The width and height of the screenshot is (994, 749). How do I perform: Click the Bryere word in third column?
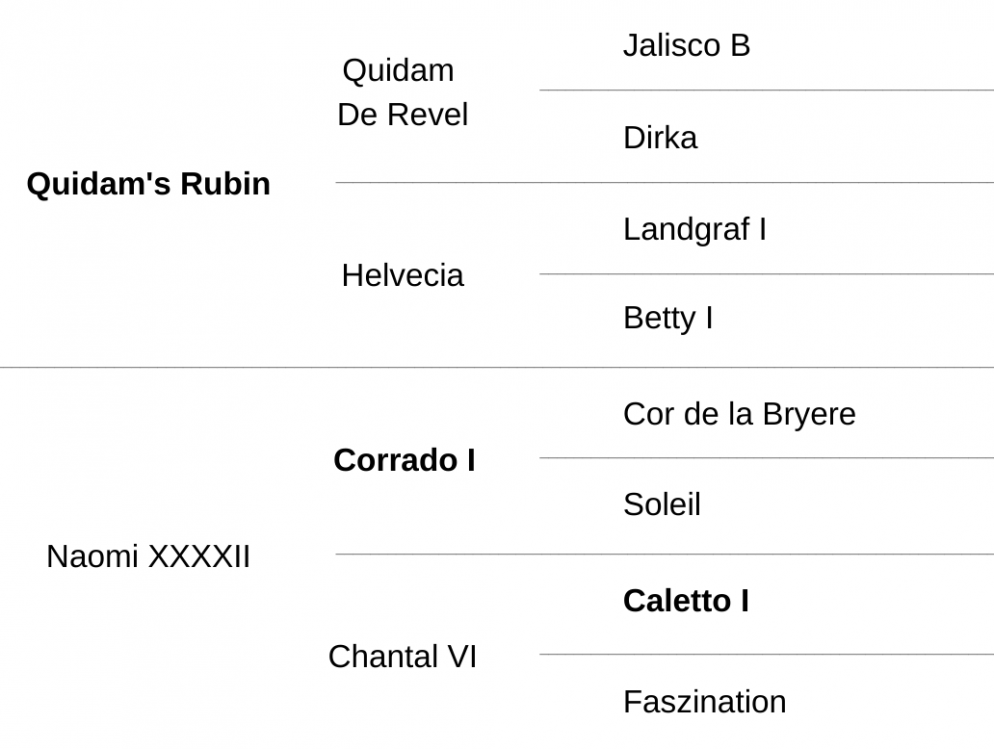809,414
